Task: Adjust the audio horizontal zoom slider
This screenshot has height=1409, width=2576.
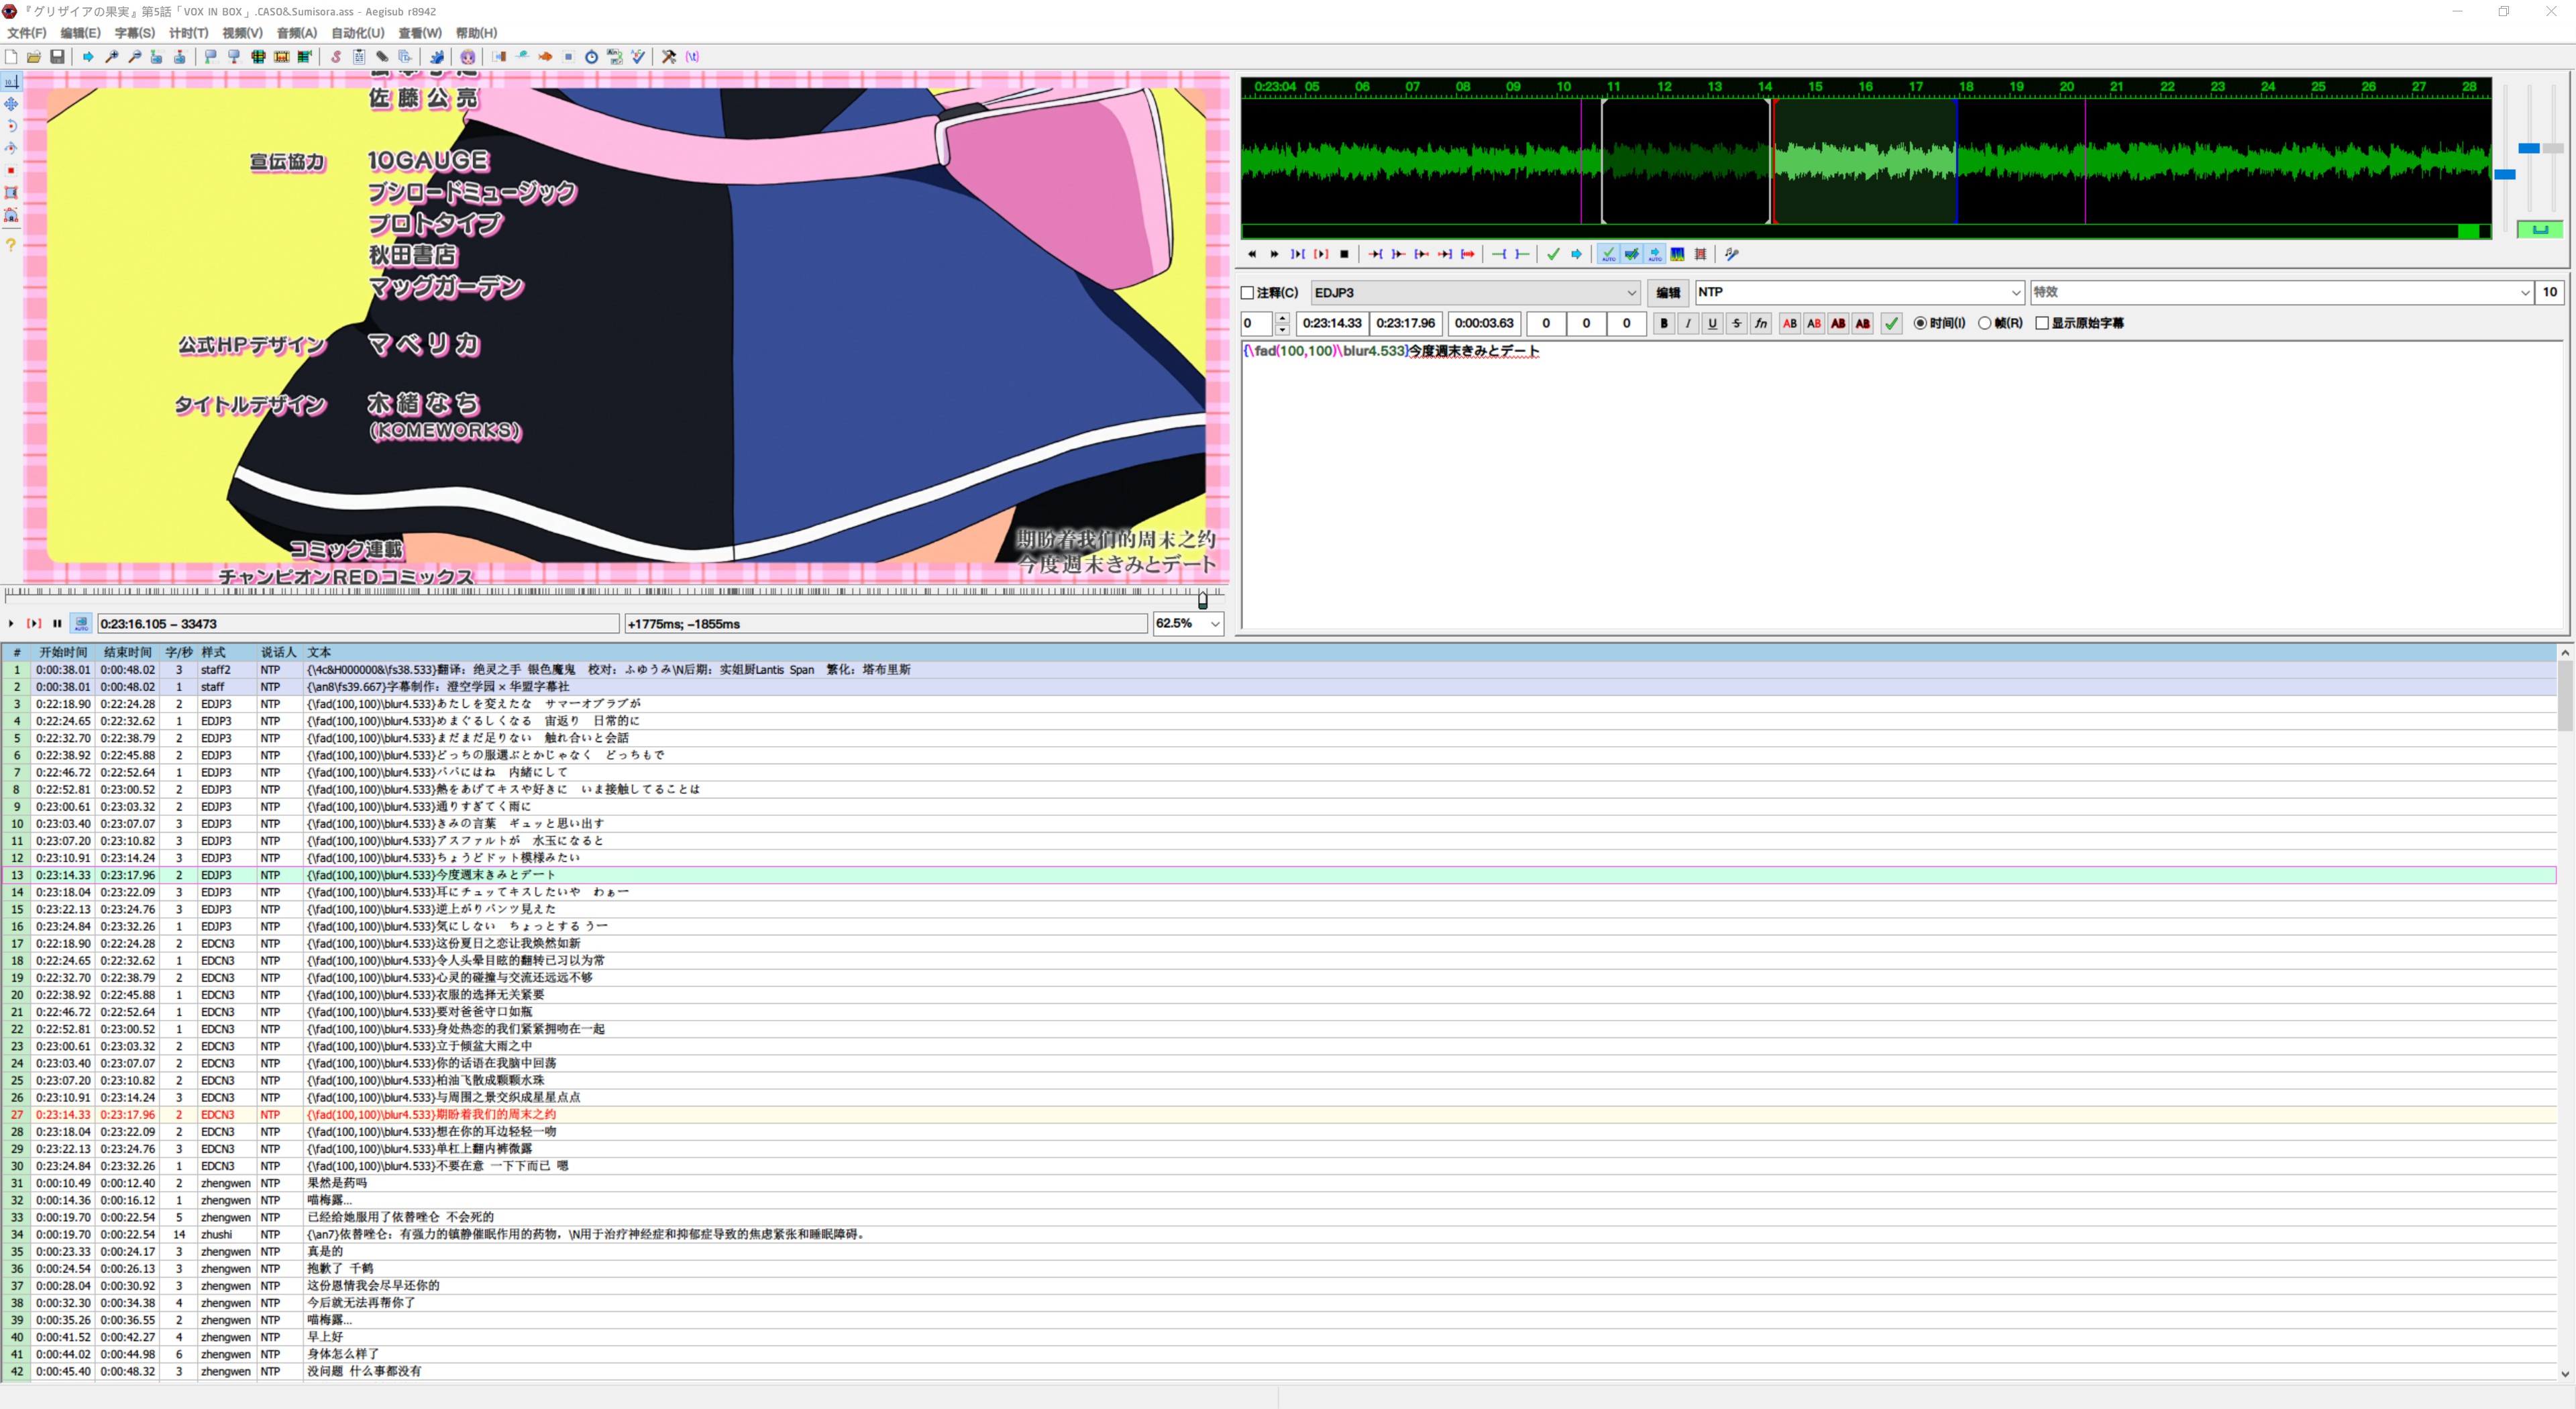Action: [2505, 174]
